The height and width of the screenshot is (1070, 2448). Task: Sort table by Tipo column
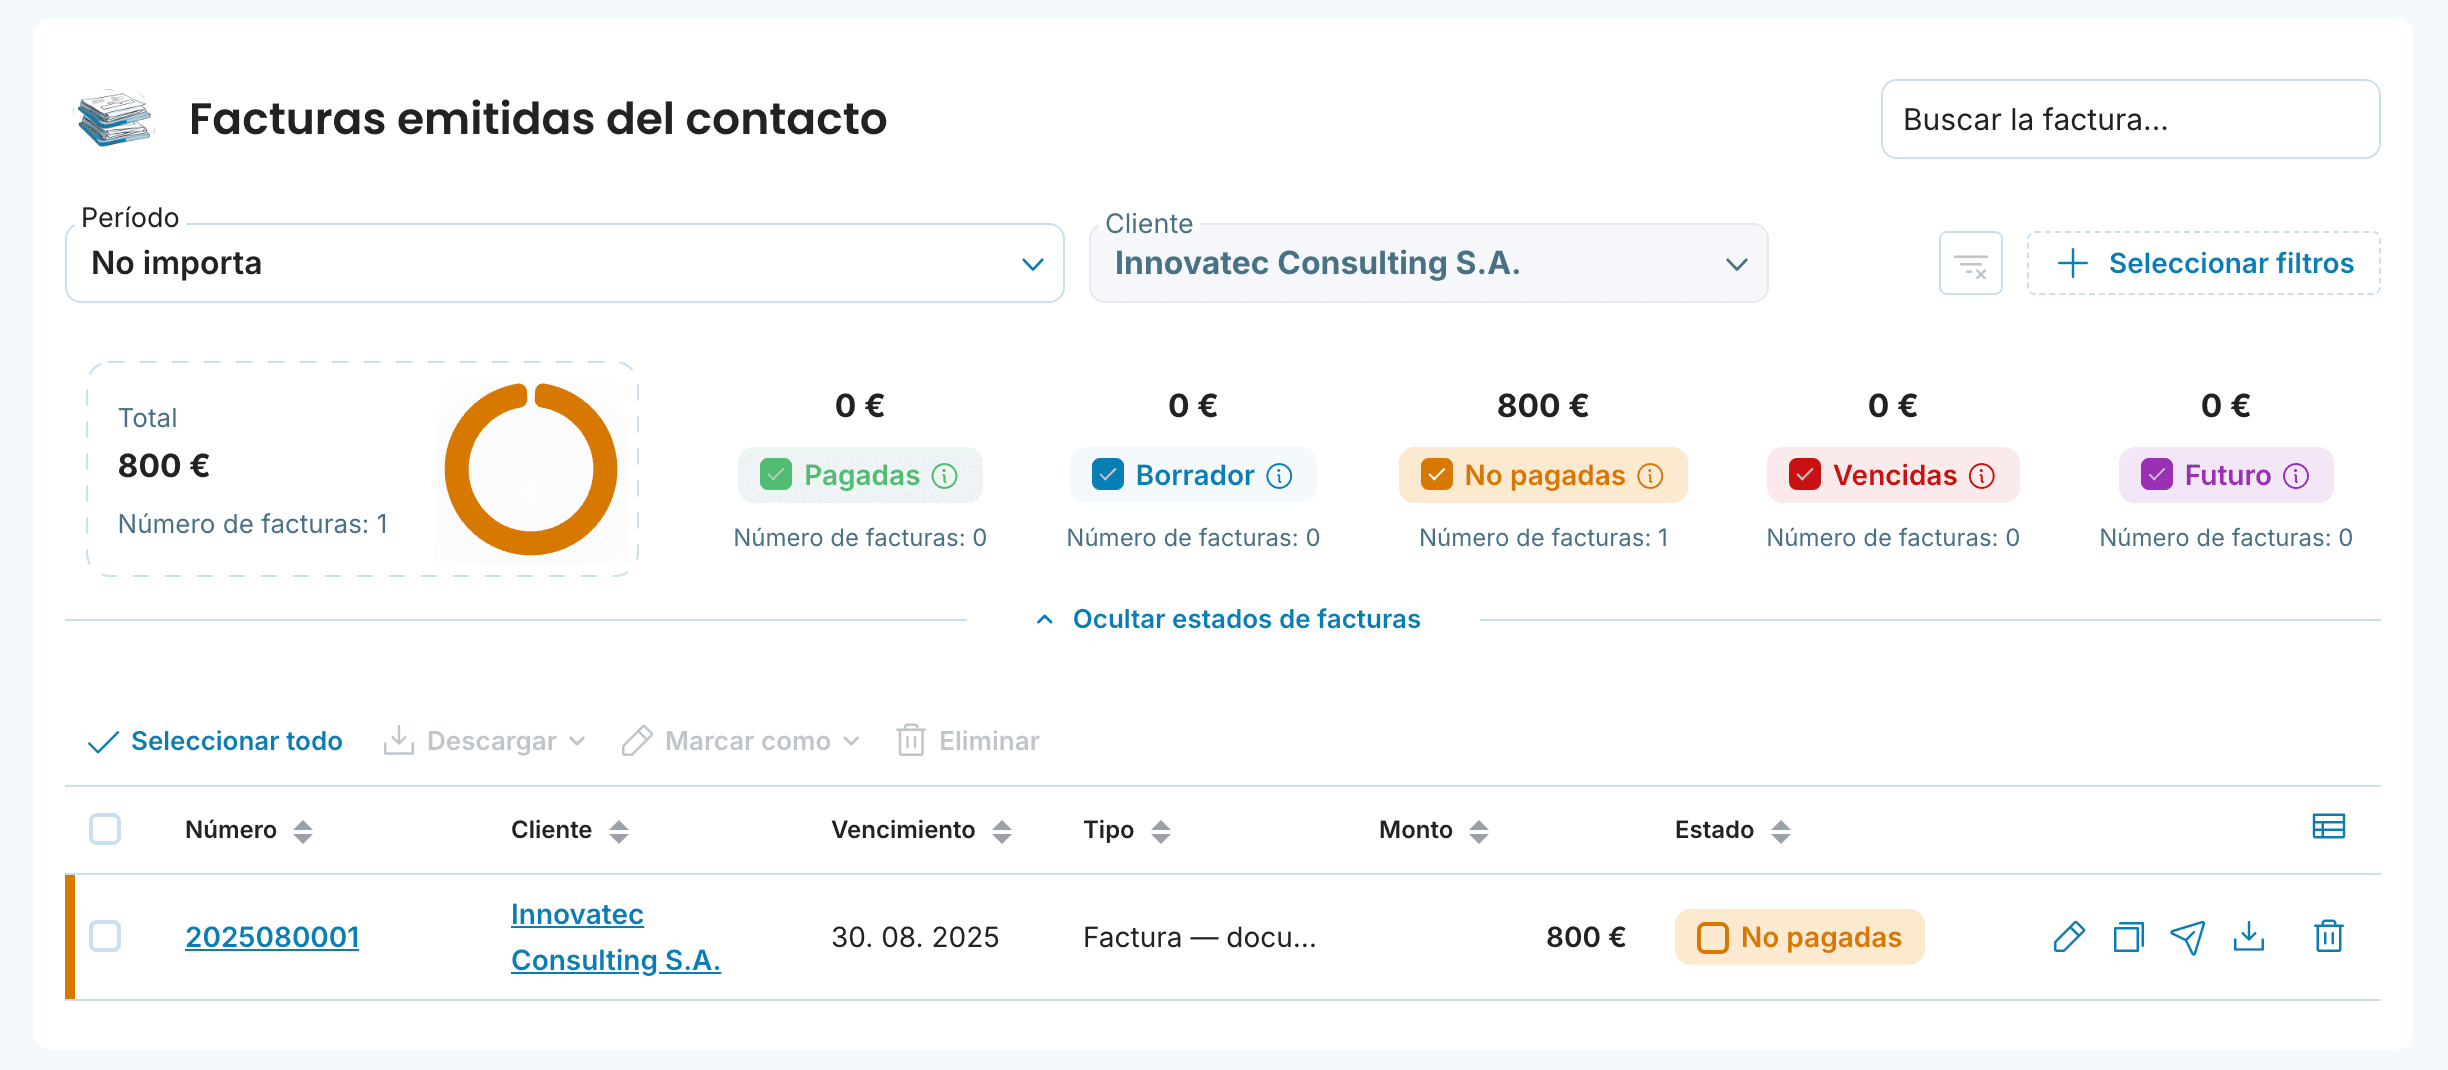tap(1161, 831)
